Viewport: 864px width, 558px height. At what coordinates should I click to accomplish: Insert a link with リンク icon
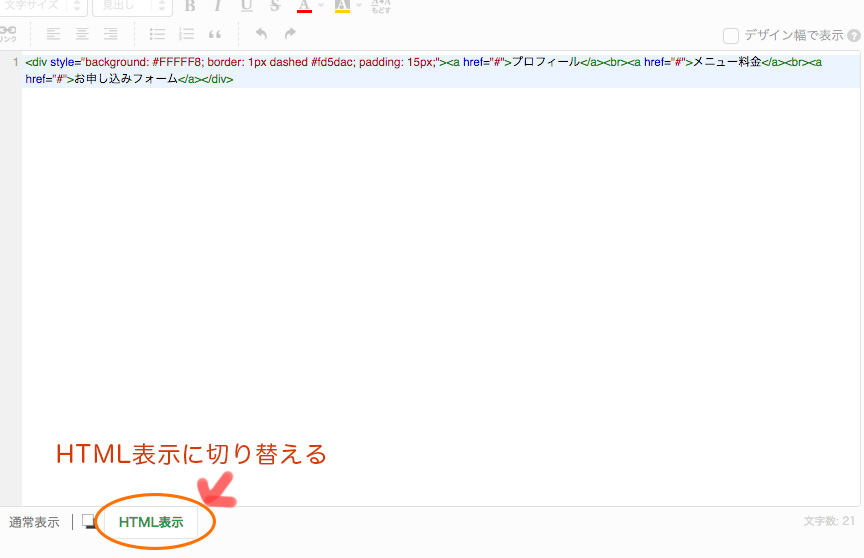pyautogui.click(x=8, y=34)
